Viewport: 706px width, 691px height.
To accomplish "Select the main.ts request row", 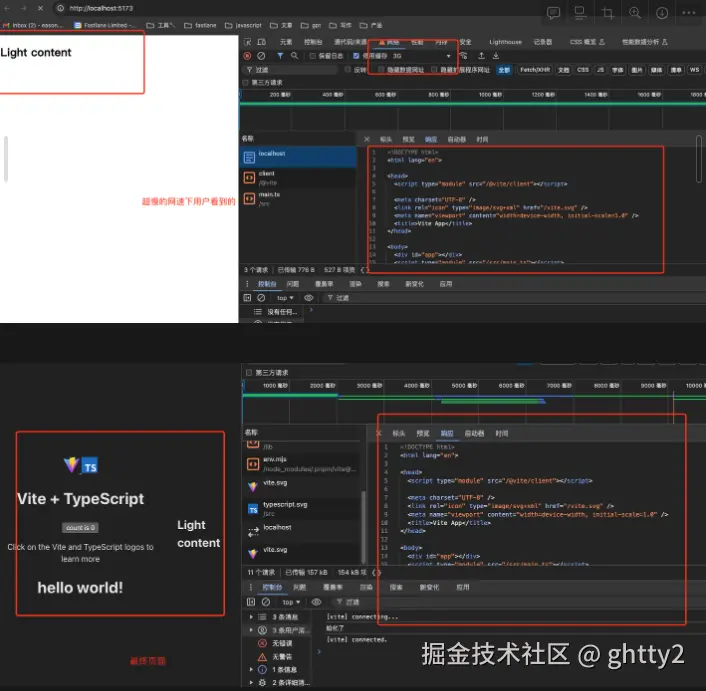I will click(x=298, y=199).
